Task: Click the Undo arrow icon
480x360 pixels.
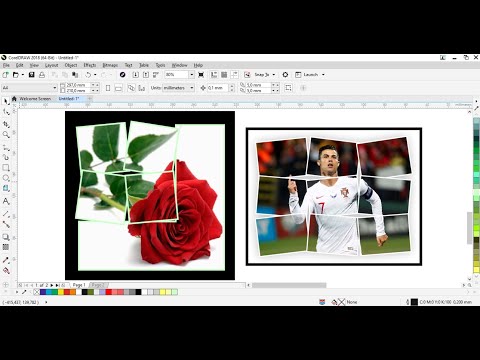Action: point(88,75)
